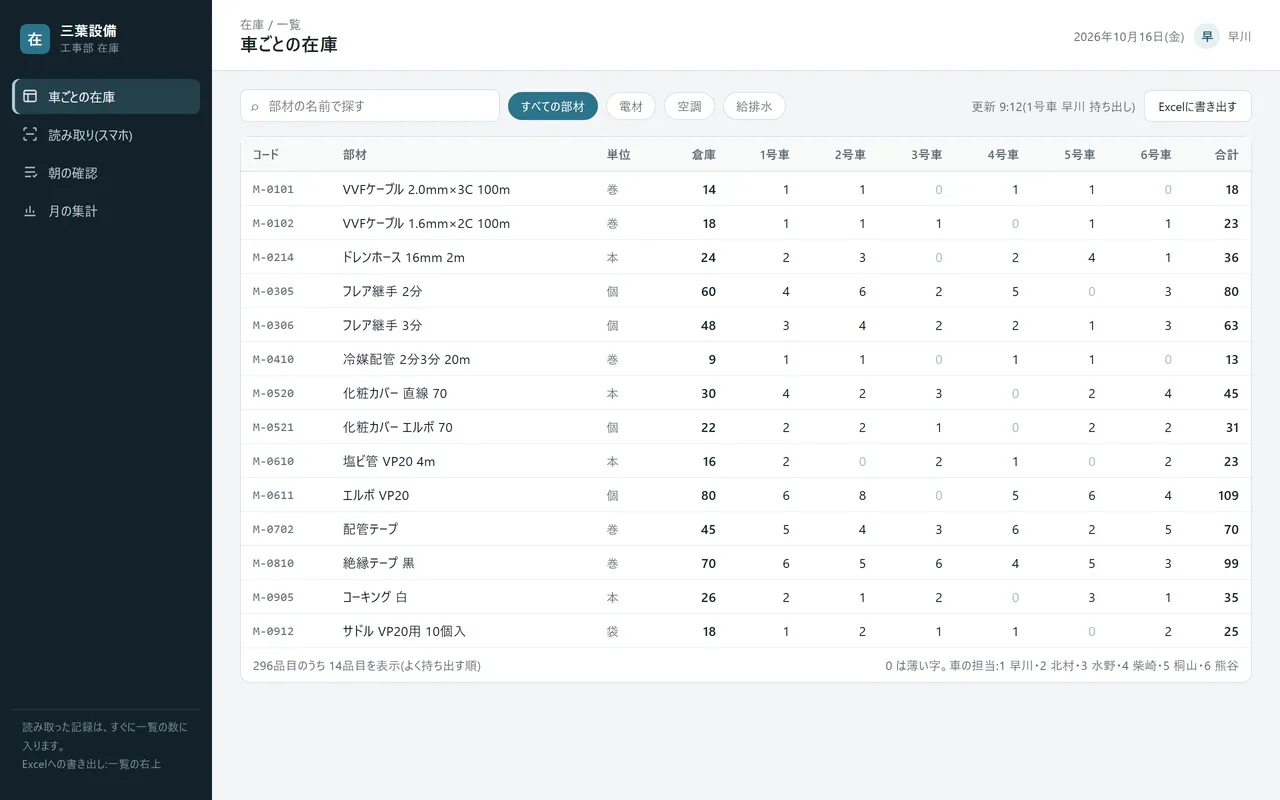Click the 6号車 column header
1280x800 pixels.
point(1156,155)
